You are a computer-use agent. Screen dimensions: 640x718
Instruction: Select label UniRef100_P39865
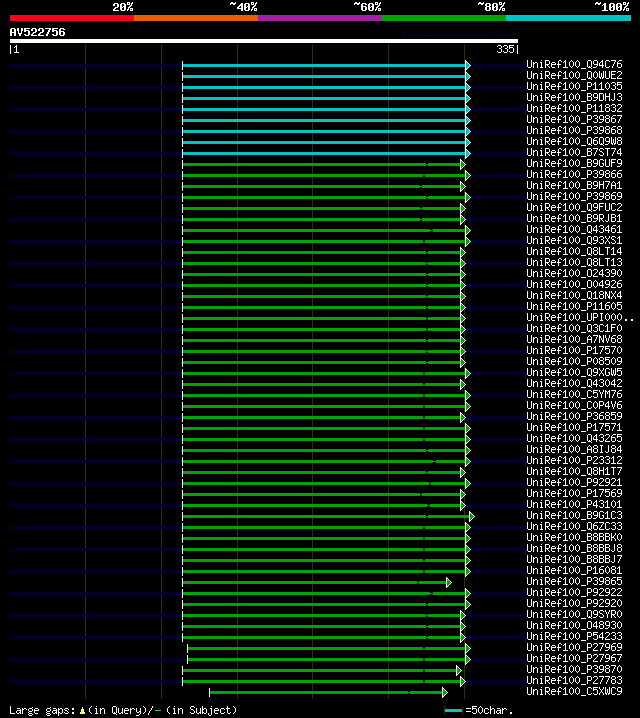point(574,581)
